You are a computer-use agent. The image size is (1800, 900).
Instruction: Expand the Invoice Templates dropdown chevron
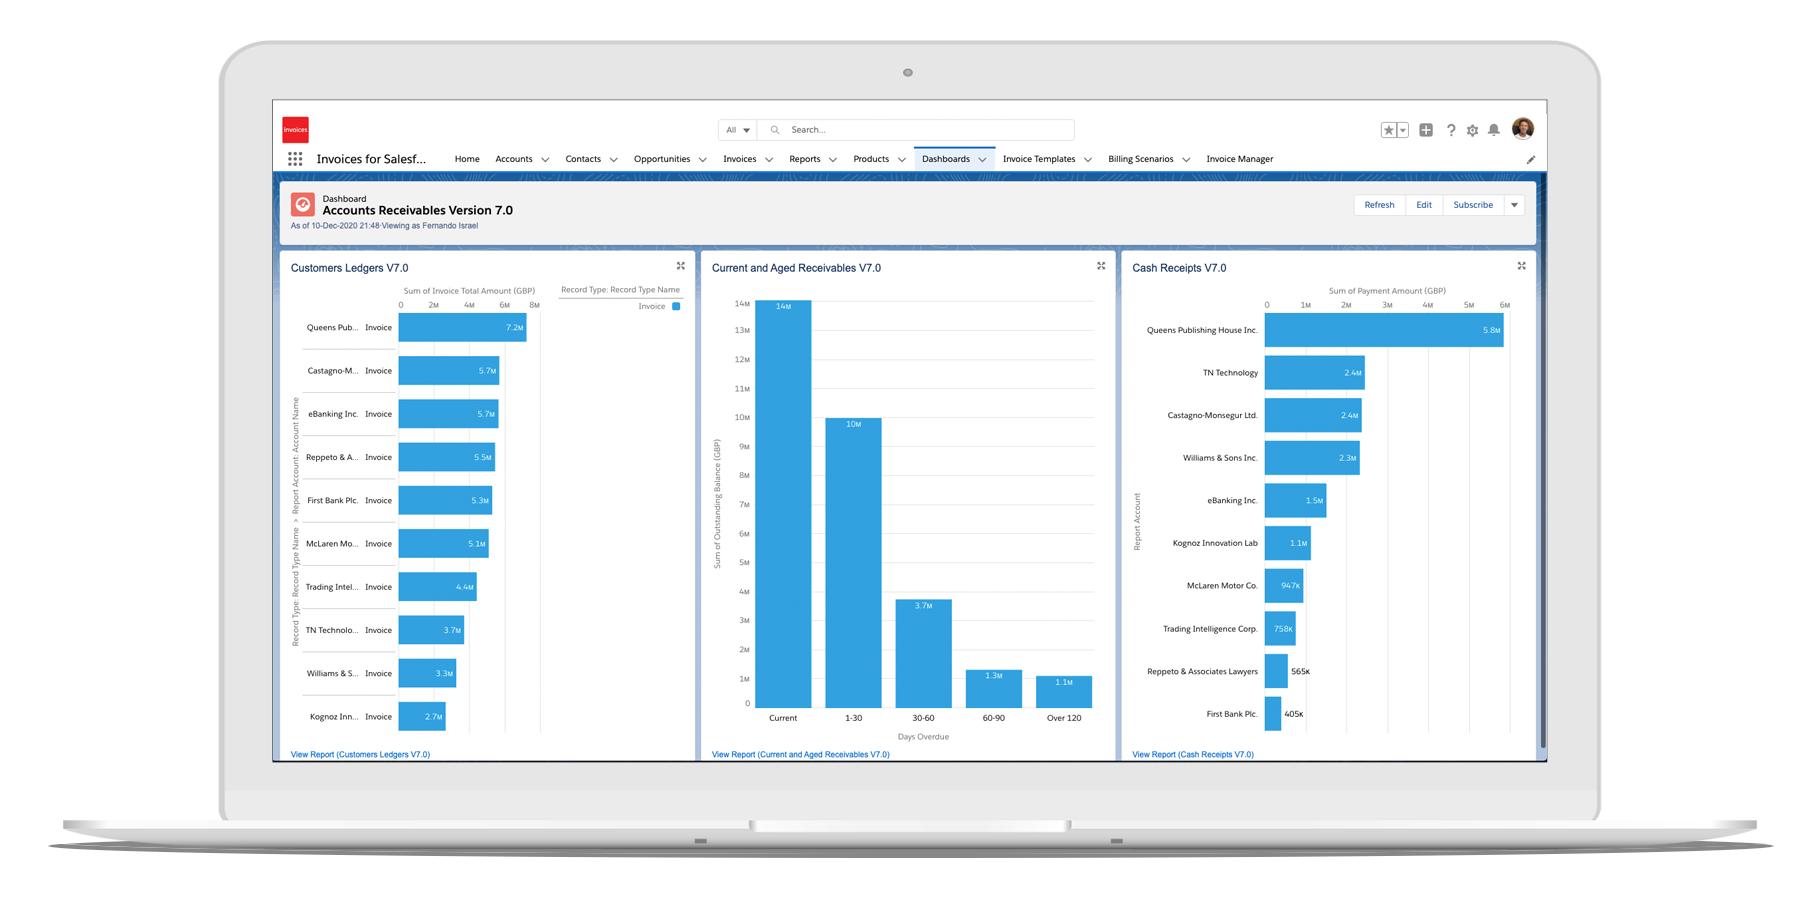(1087, 160)
